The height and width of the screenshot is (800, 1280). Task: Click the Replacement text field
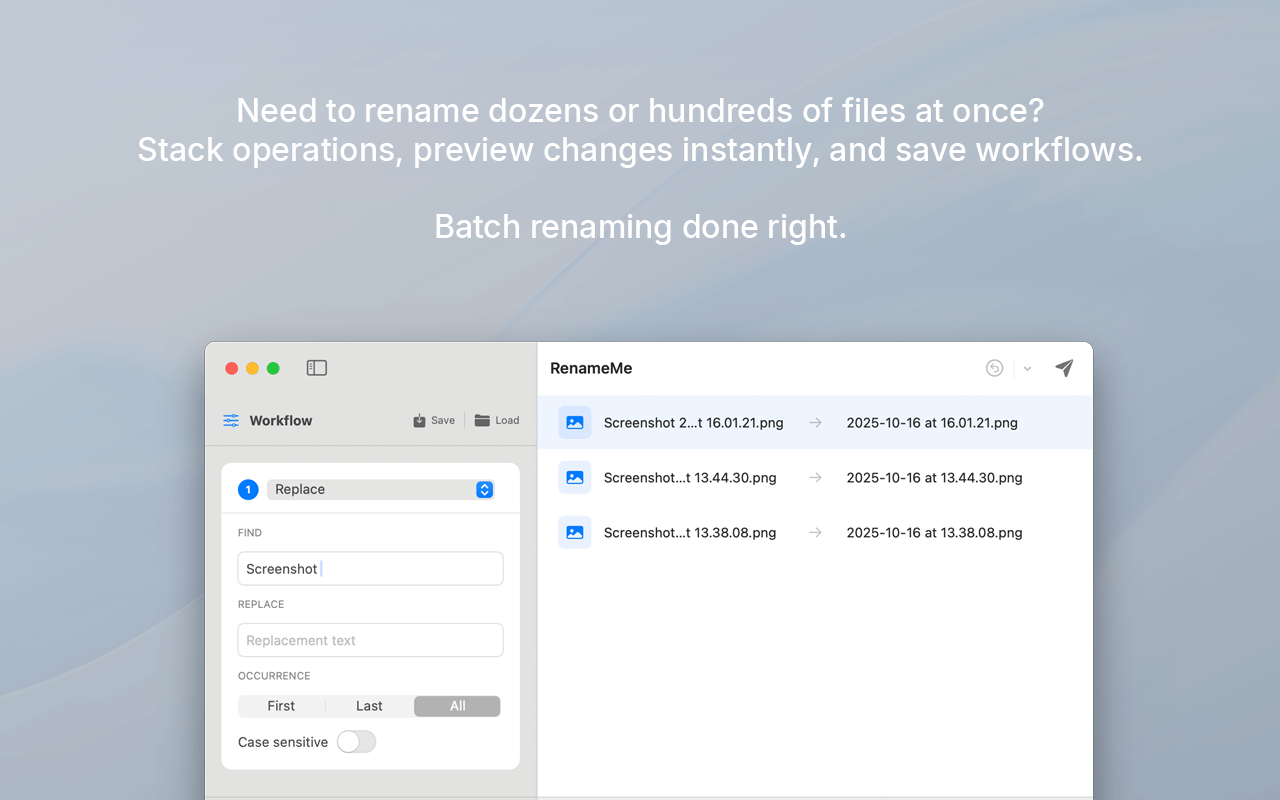tap(370, 640)
